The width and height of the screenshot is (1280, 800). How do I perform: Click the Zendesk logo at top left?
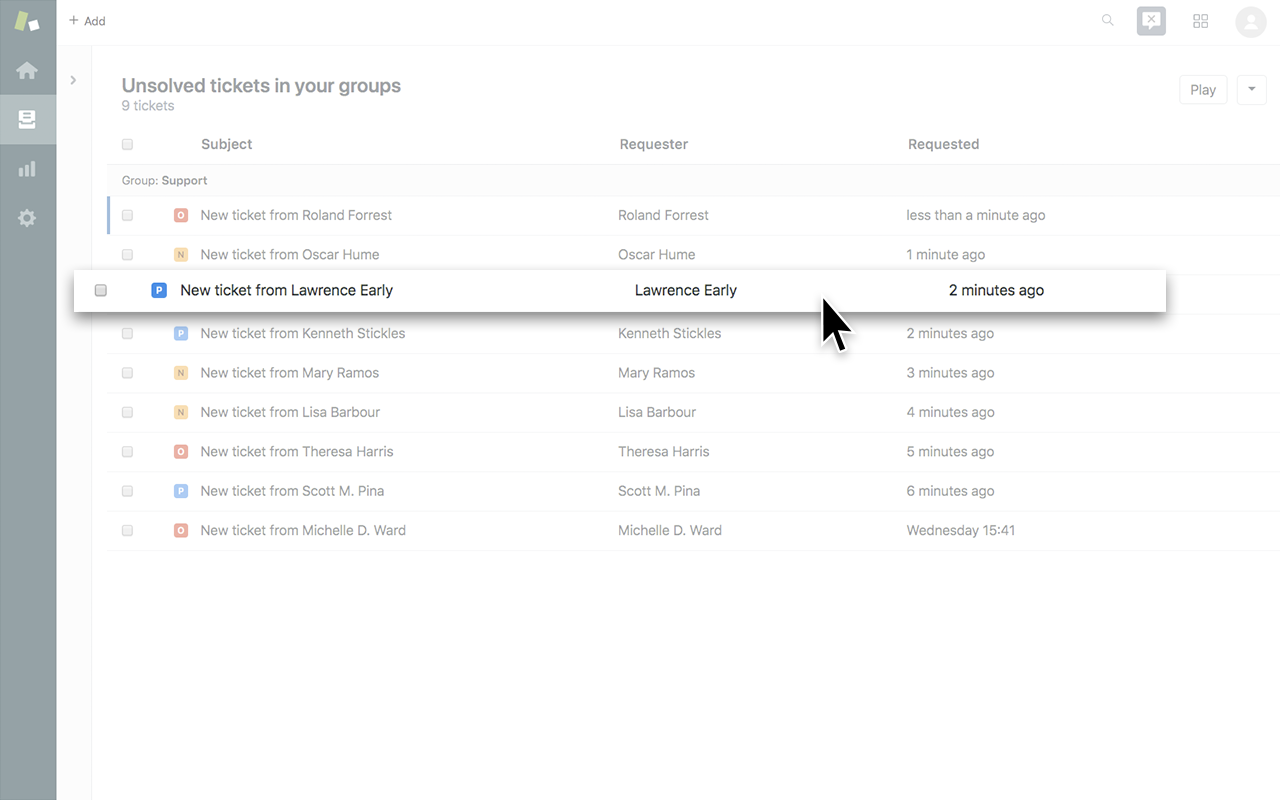pyautogui.click(x=27, y=21)
